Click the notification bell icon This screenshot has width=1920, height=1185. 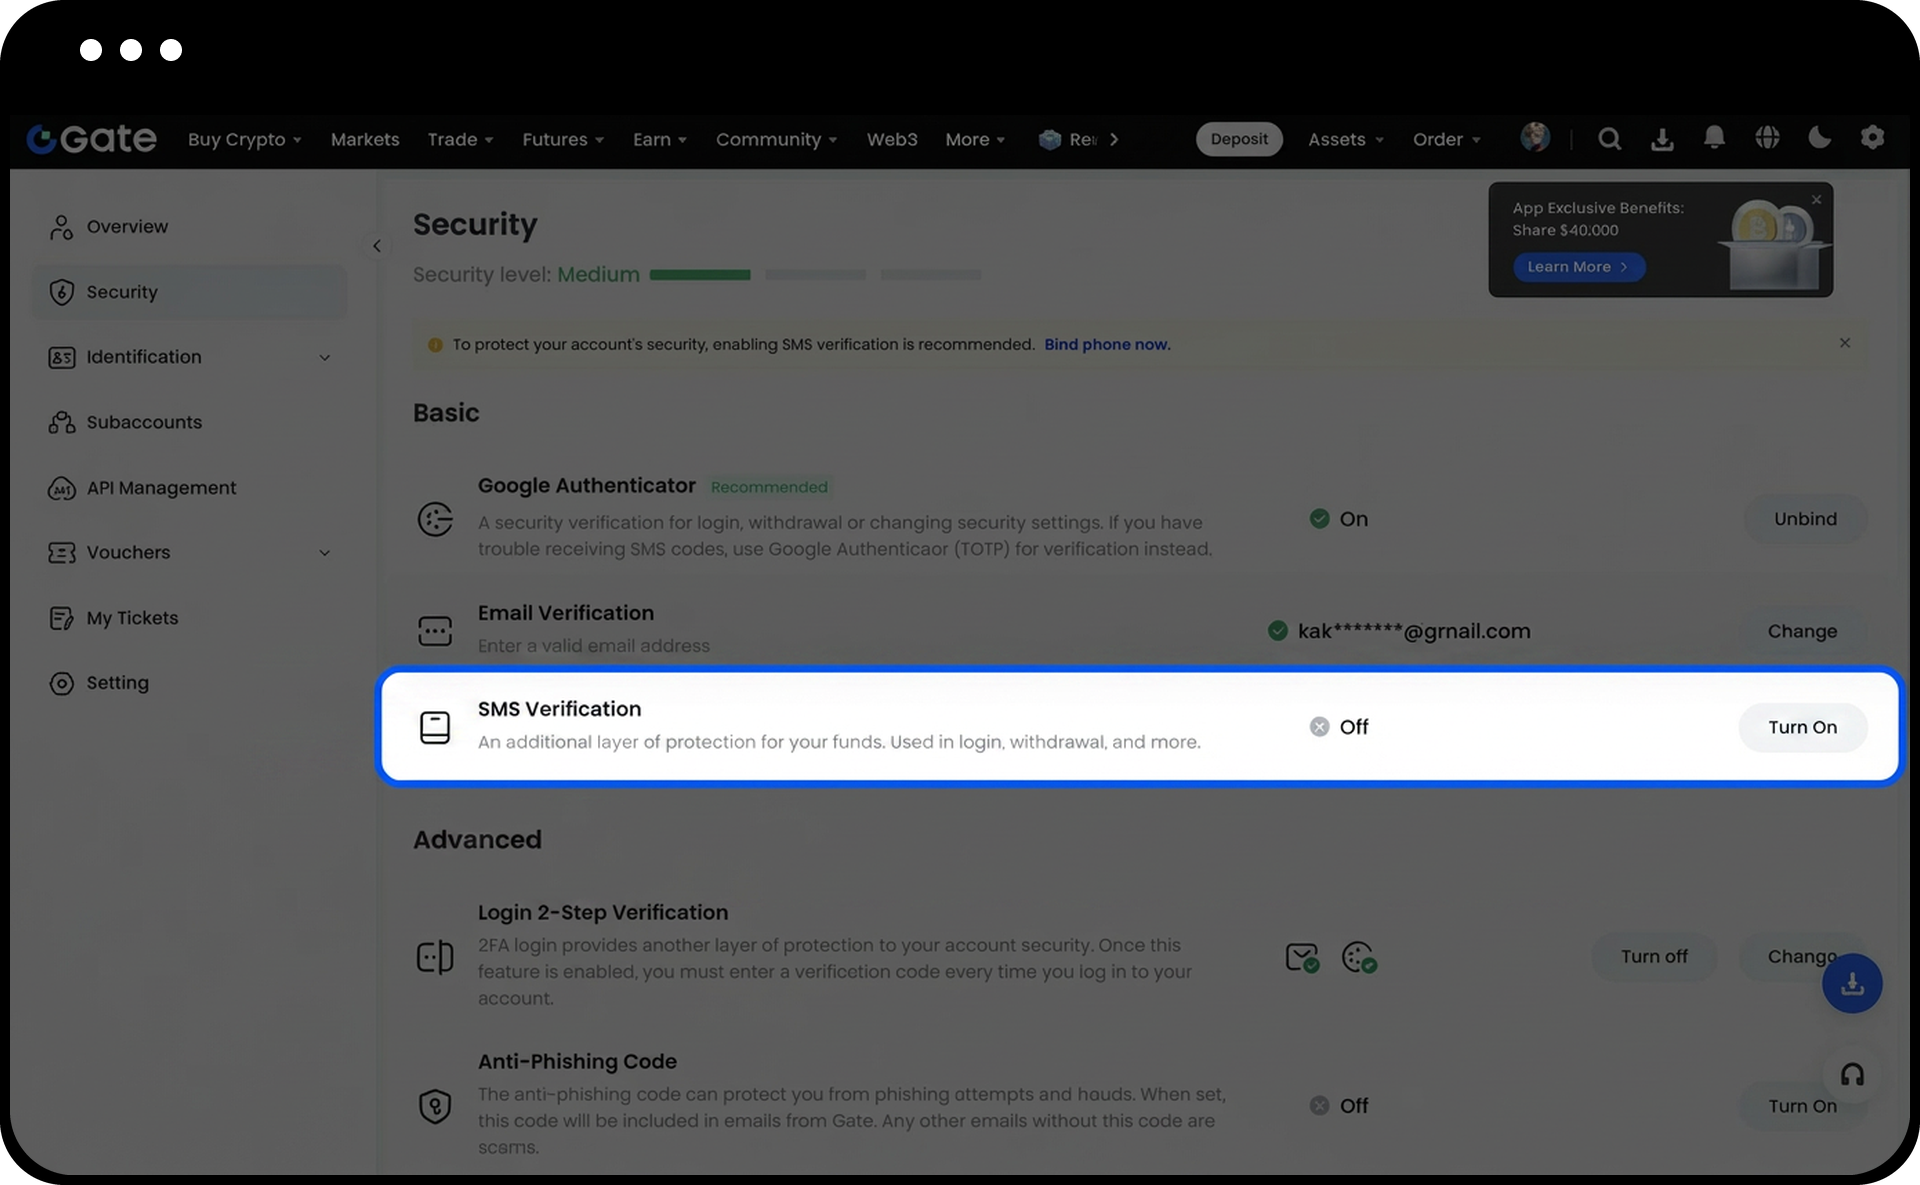click(1714, 138)
